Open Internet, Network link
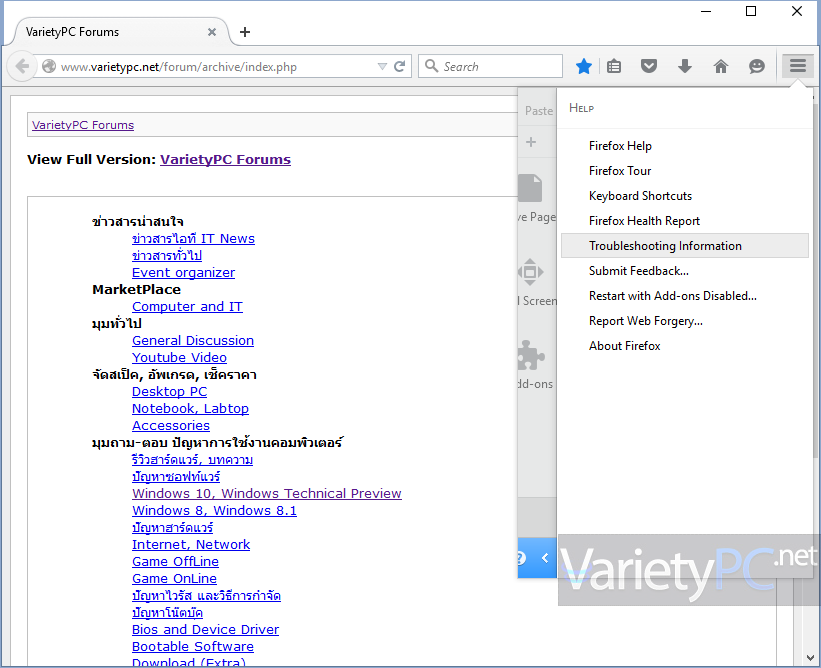821x668 pixels. pyautogui.click(x=191, y=545)
